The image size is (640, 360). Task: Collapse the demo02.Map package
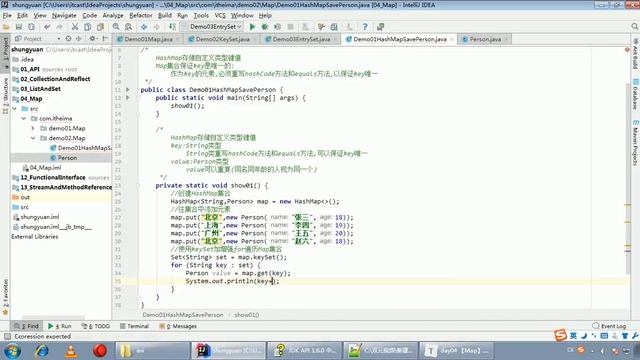(x=33, y=138)
